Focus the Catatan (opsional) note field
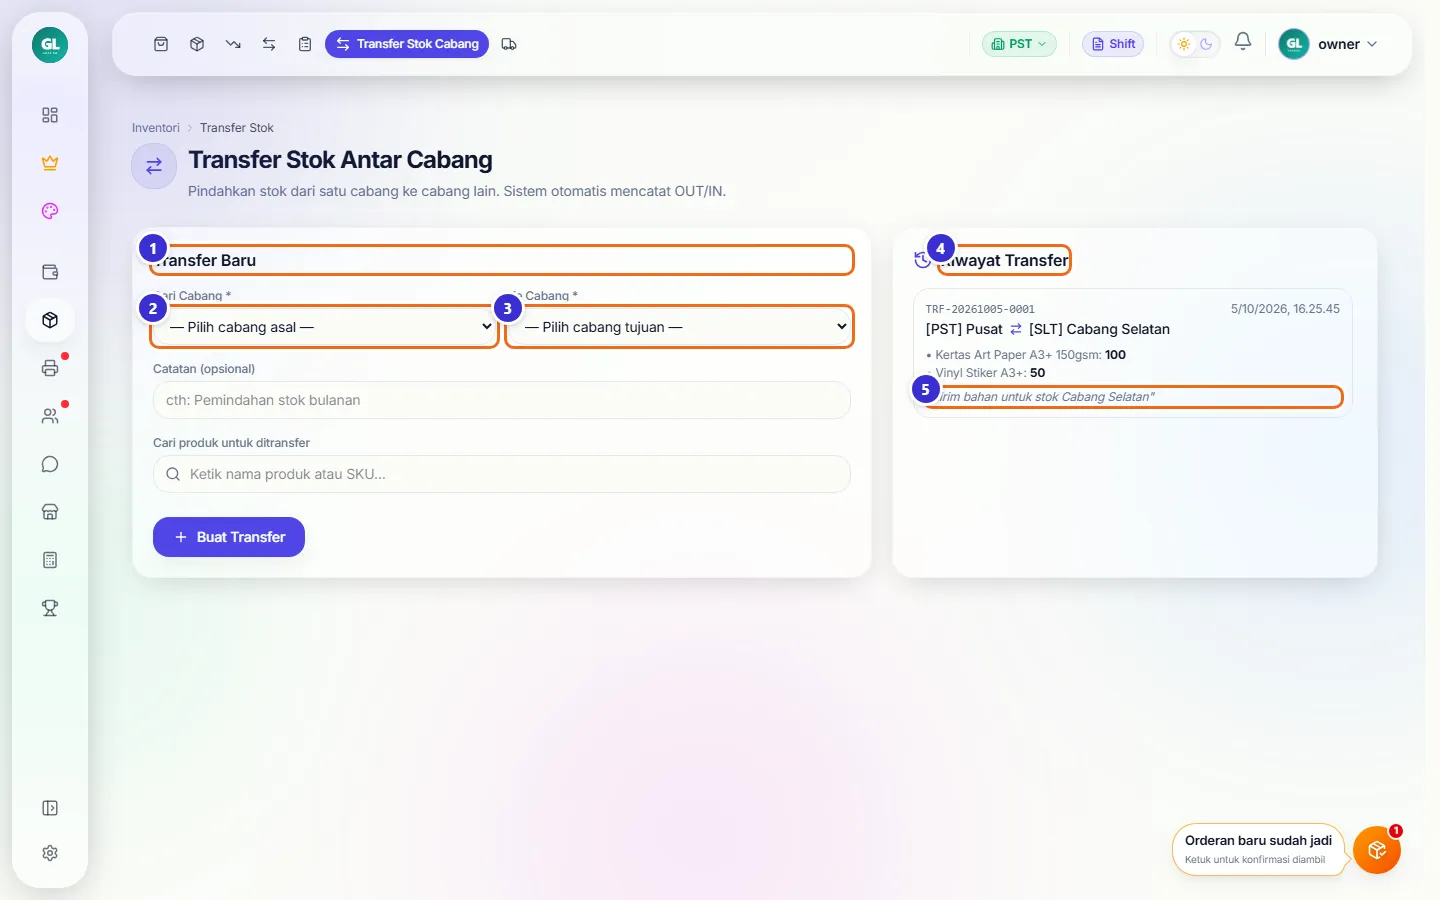1440x900 pixels. [502, 400]
